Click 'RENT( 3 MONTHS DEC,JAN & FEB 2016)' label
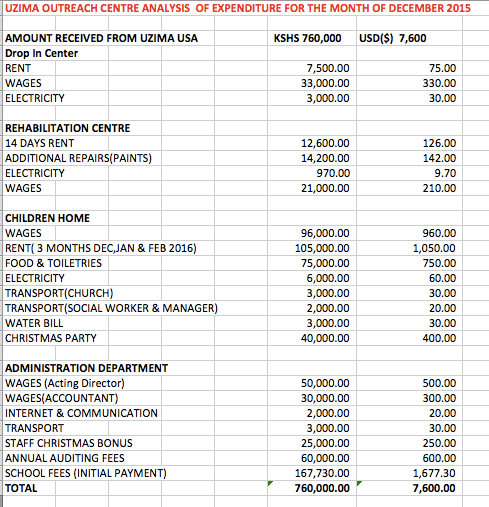 (x=101, y=248)
